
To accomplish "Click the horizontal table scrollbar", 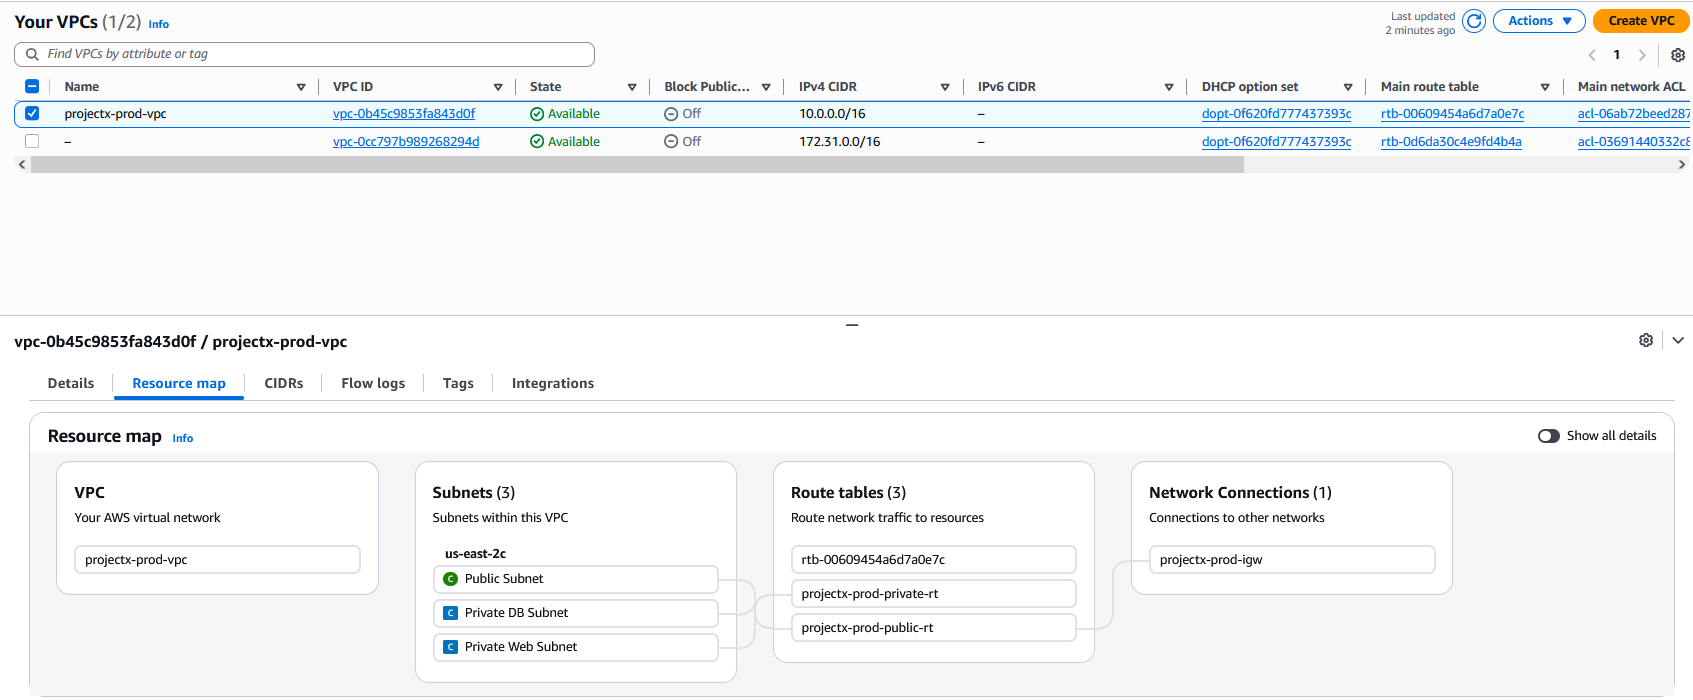I will (637, 165).
